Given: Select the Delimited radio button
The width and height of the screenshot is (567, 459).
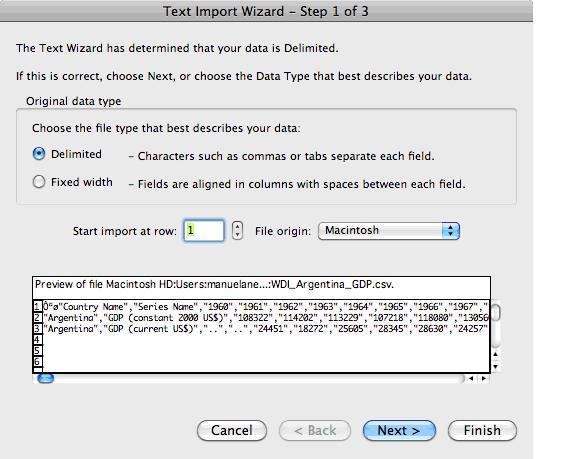Looking at the screenshot, I should (x=39, y=154).
